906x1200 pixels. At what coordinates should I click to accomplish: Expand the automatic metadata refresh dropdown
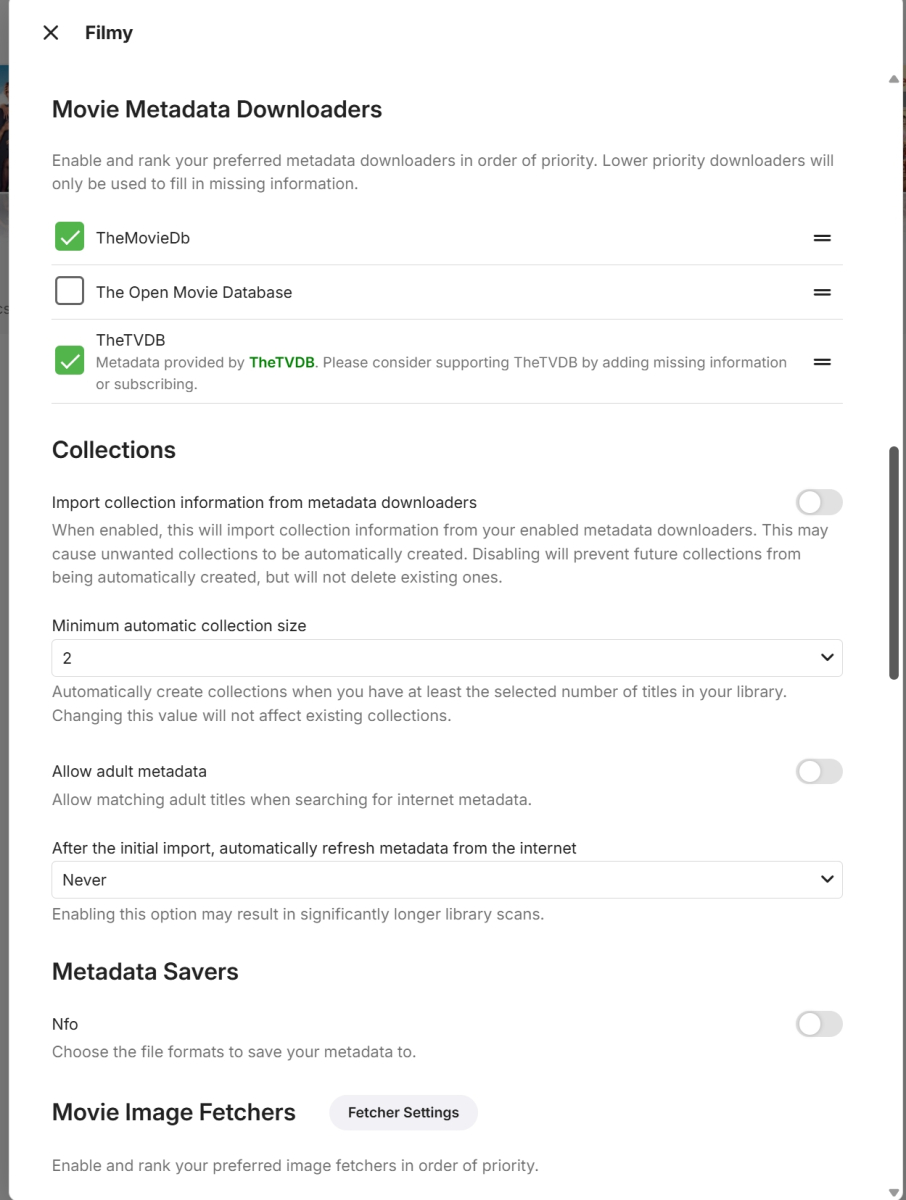click(446, 880)
